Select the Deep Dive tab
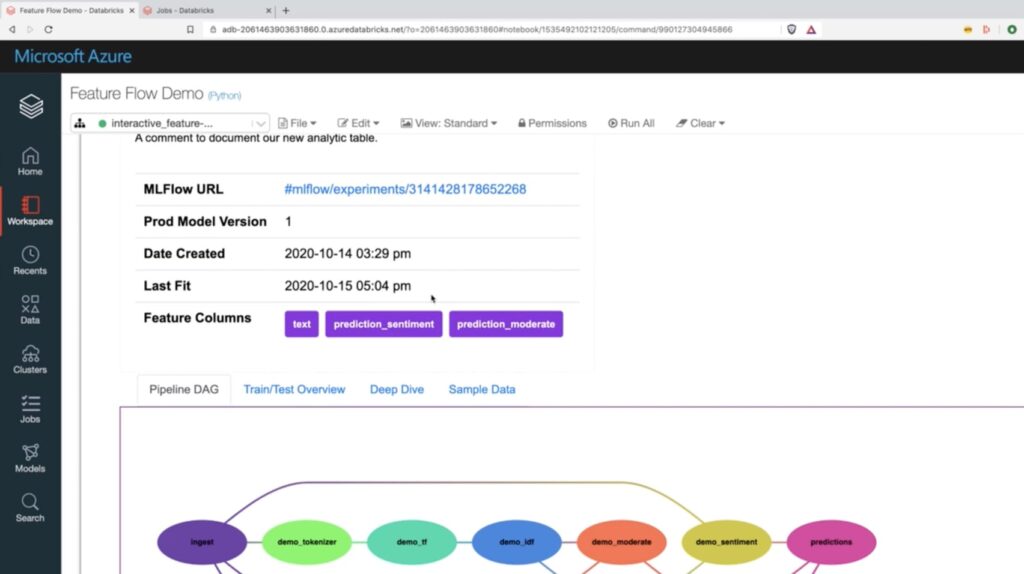 click(x=396, y=389)
